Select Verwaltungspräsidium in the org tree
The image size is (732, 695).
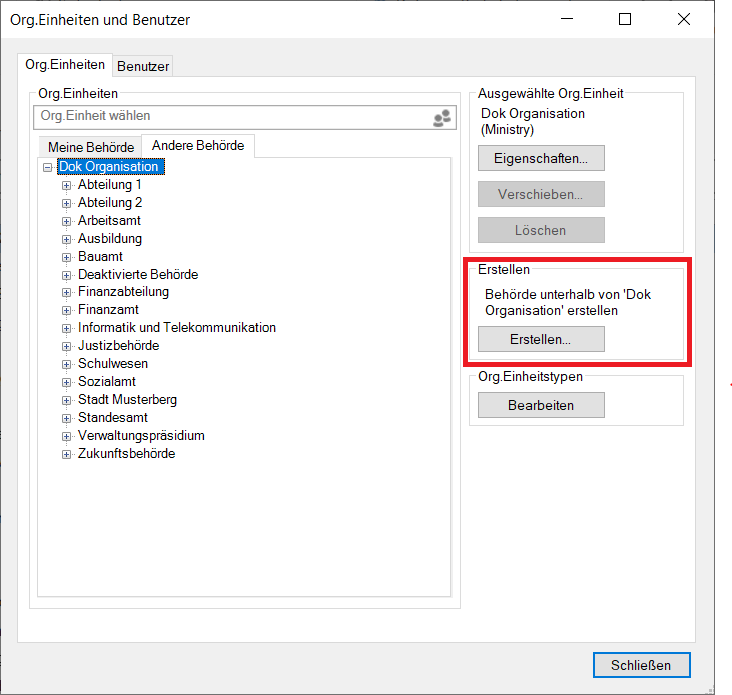[142, 436]
